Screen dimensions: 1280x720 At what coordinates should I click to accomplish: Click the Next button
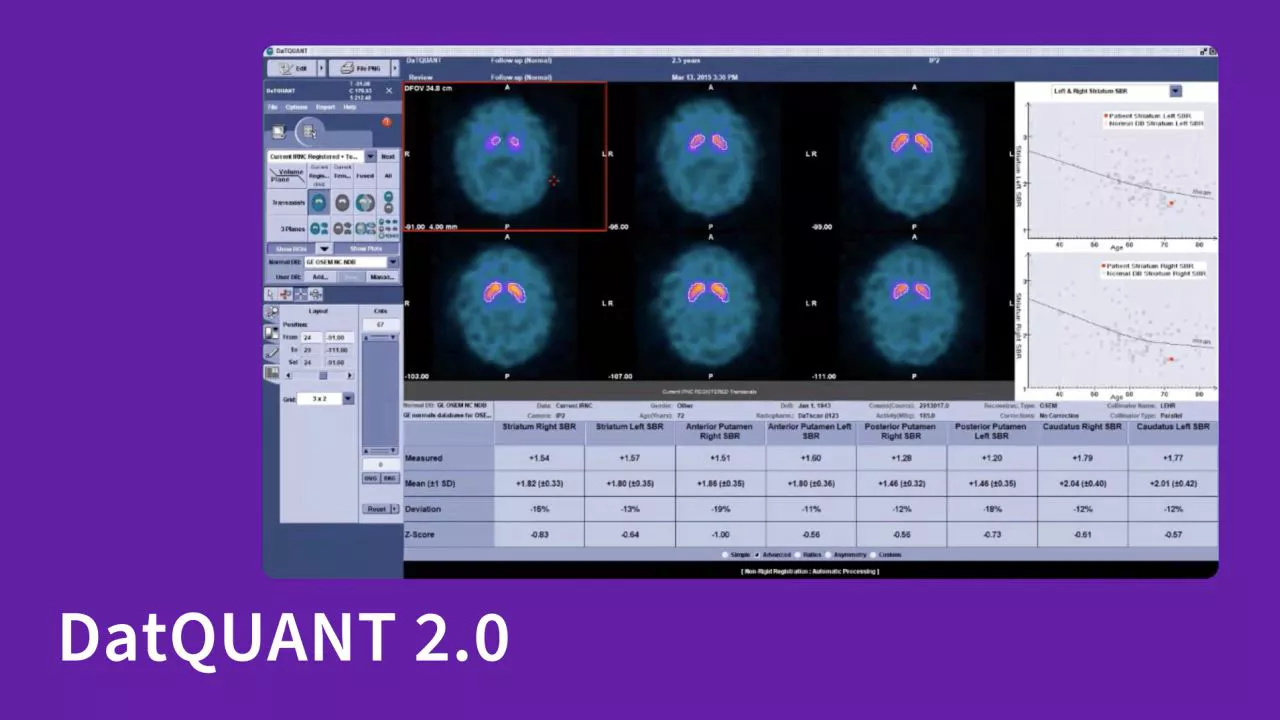(x=388, y=156)
